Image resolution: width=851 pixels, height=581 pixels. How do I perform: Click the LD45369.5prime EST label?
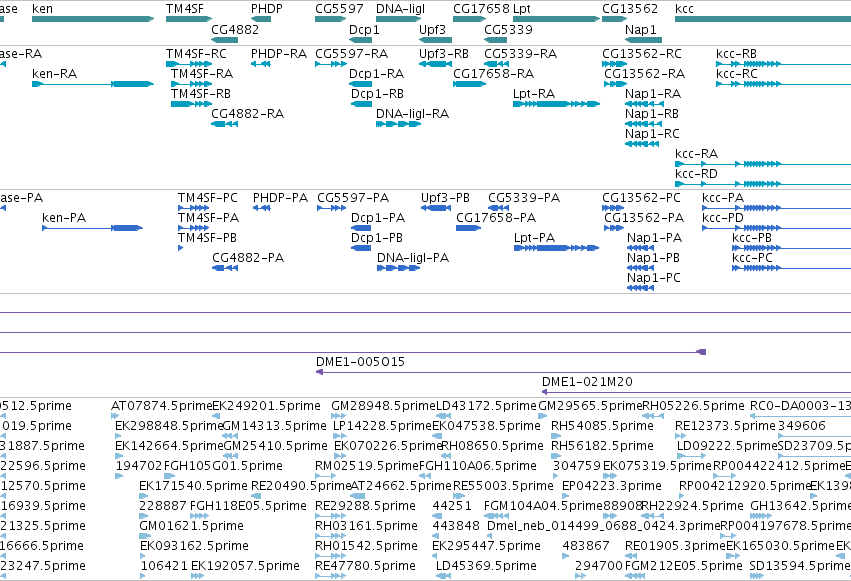[x=486, y=566]
